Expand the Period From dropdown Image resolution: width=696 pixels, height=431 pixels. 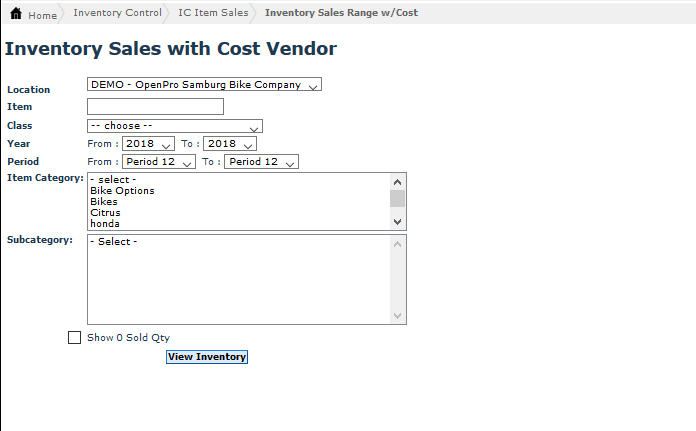pos(158,162)
